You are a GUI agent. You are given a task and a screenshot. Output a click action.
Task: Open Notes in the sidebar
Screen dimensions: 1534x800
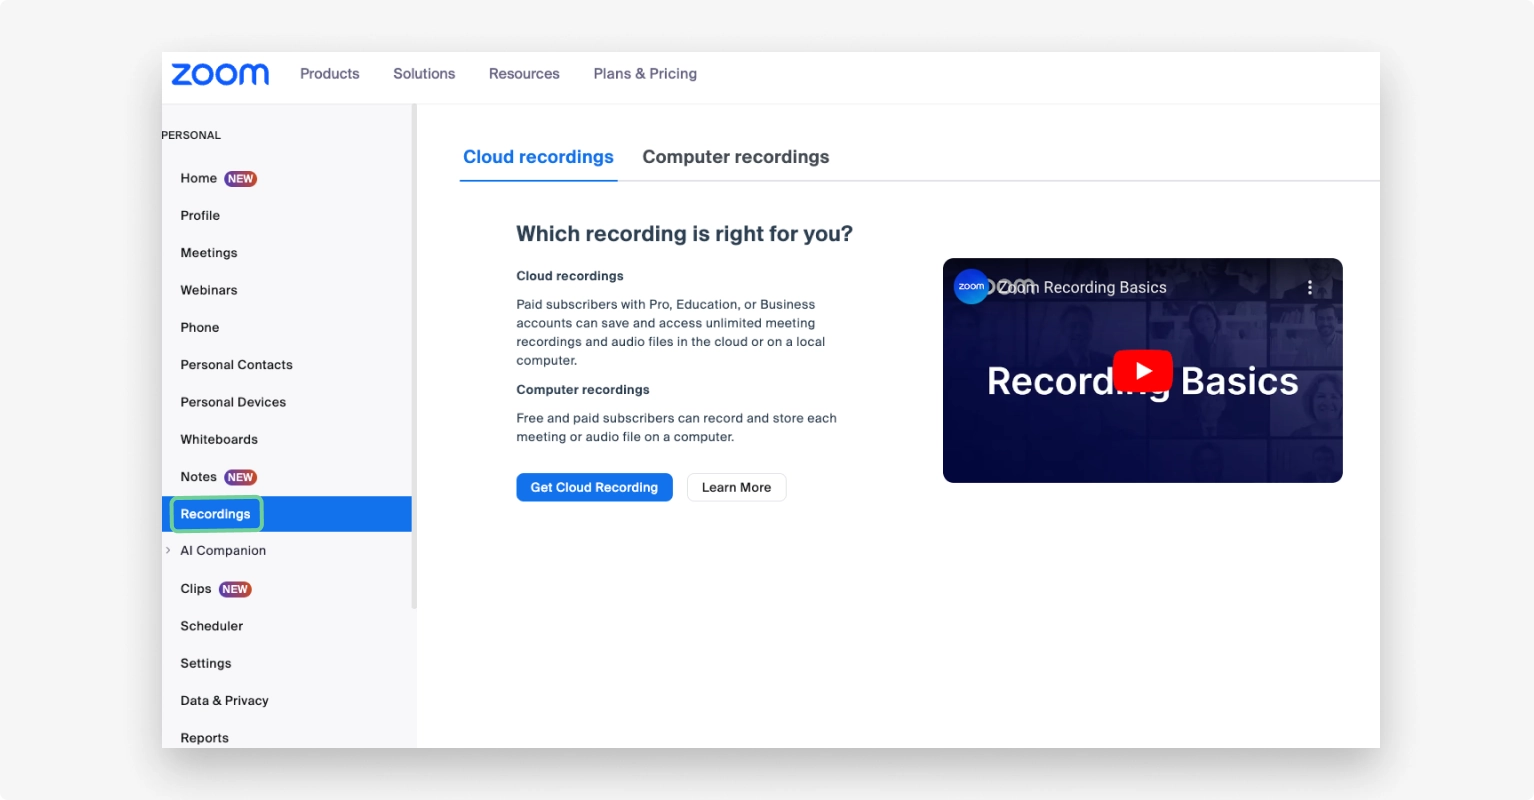pos(198,477)
